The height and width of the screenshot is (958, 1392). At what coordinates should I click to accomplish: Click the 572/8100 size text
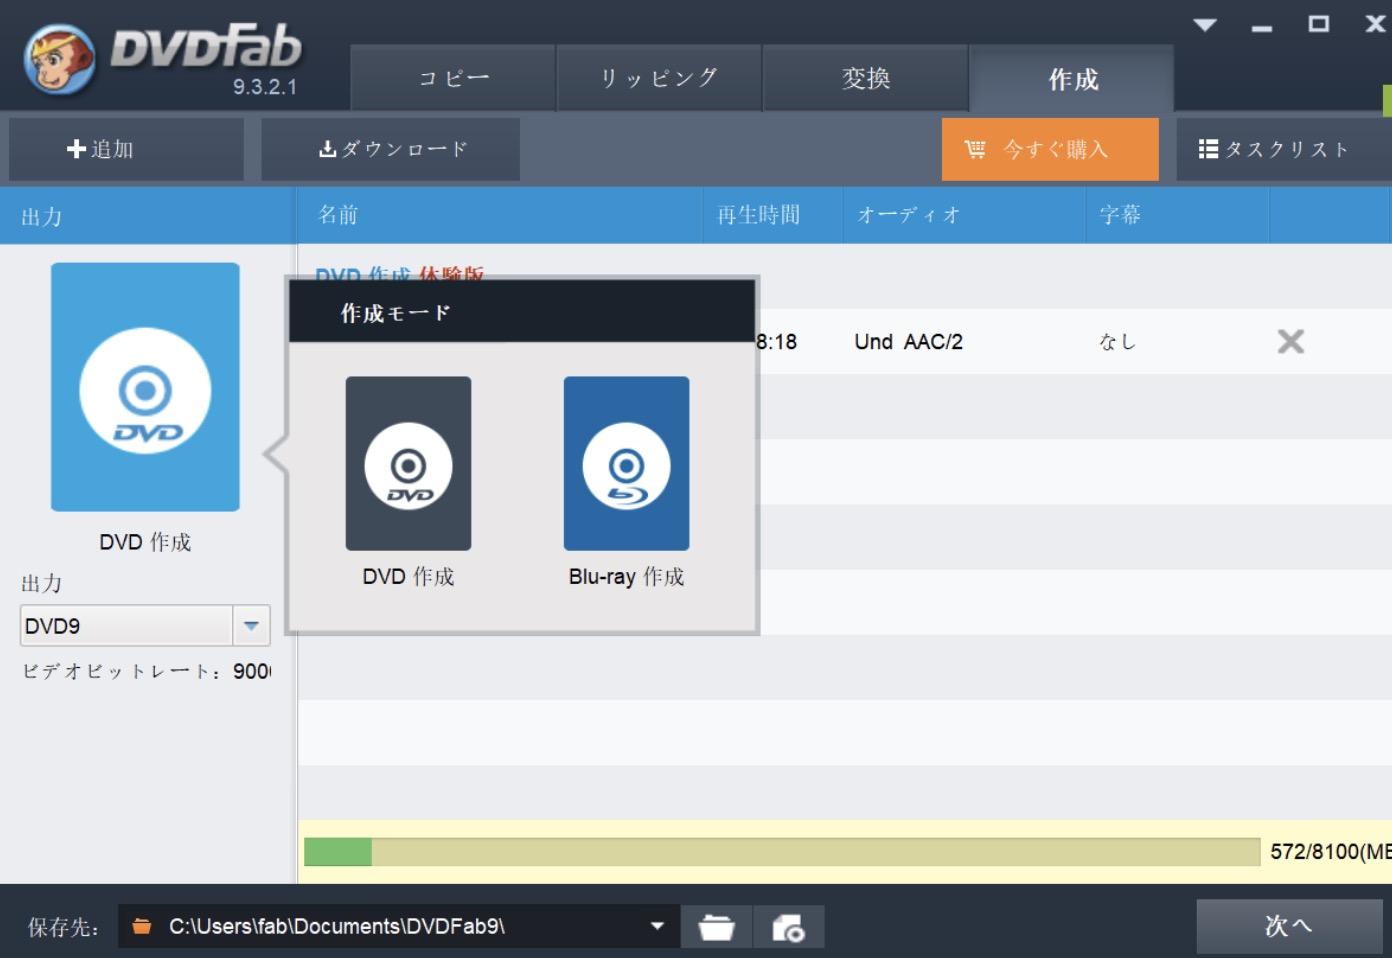click(1330, 852)
